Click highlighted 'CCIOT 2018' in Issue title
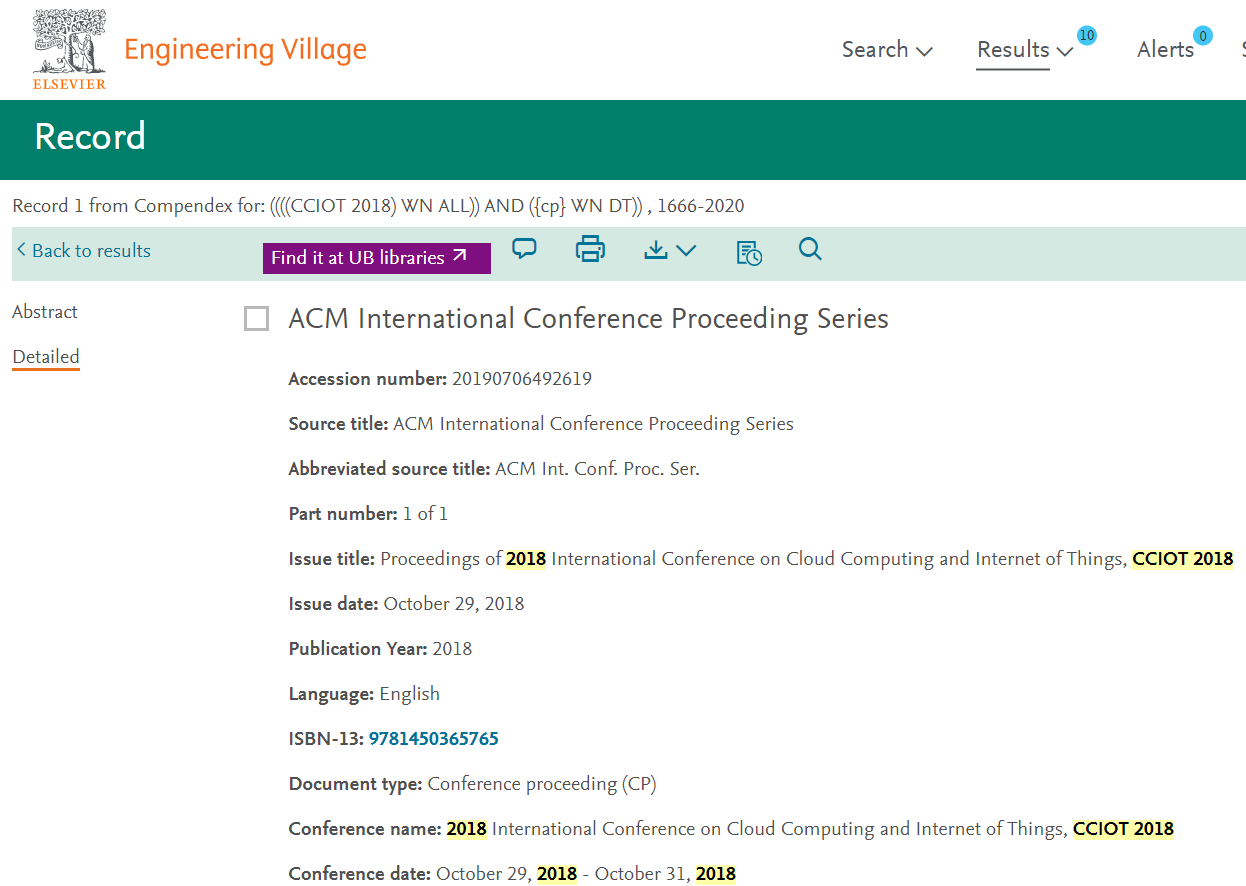 [1183, 559]
